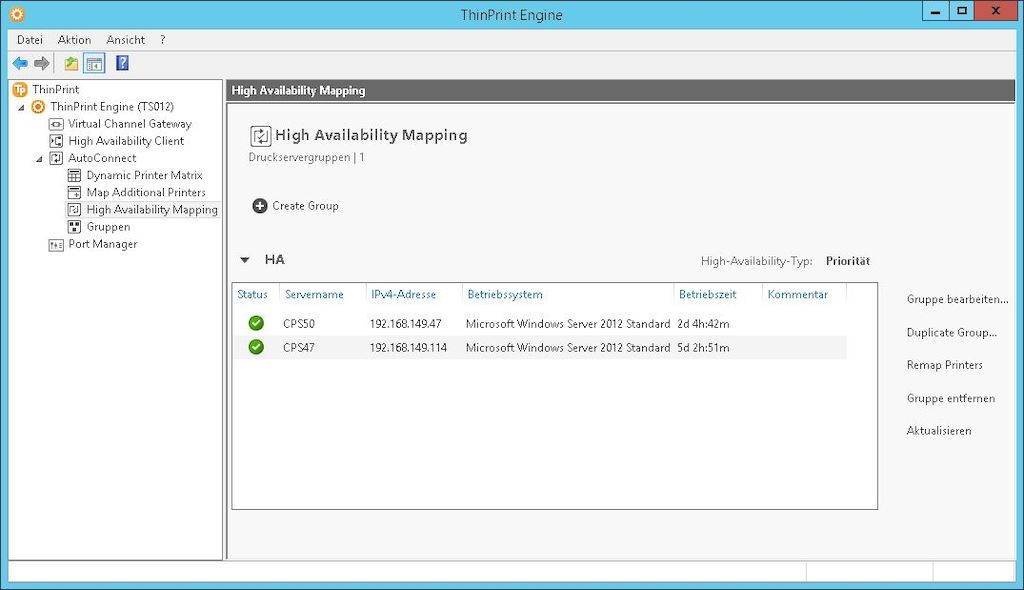Click the AutoConnect node icon

[56, 158]
